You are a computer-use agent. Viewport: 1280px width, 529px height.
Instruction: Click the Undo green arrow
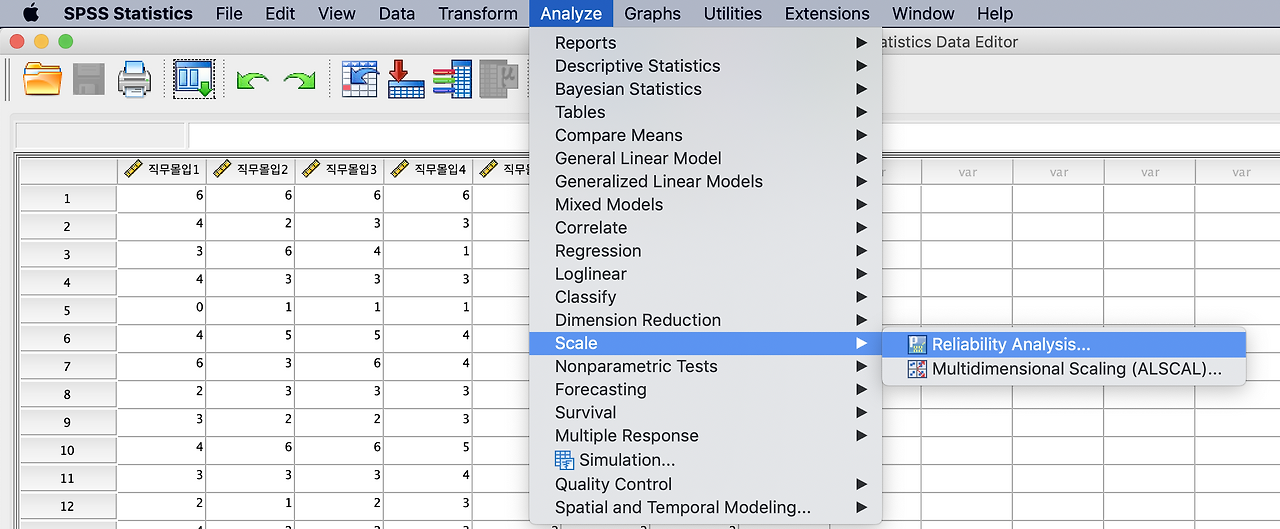252,79
